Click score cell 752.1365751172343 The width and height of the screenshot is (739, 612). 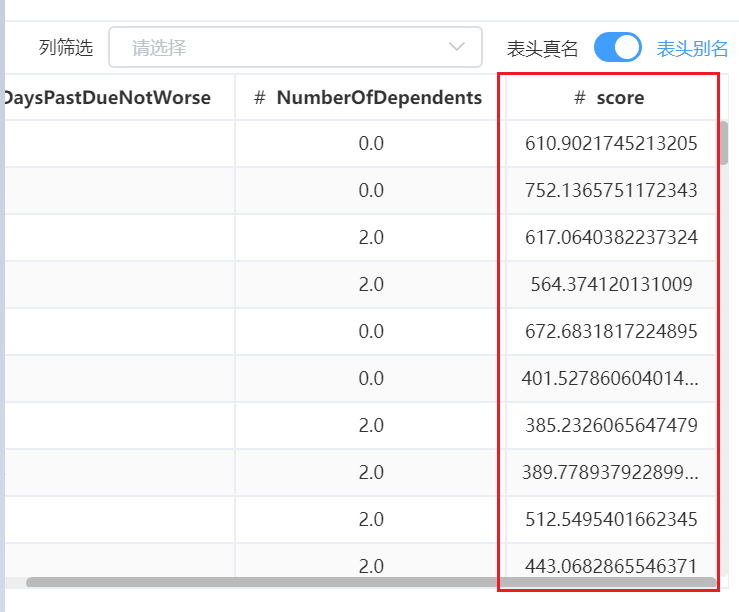pos(611,190)
